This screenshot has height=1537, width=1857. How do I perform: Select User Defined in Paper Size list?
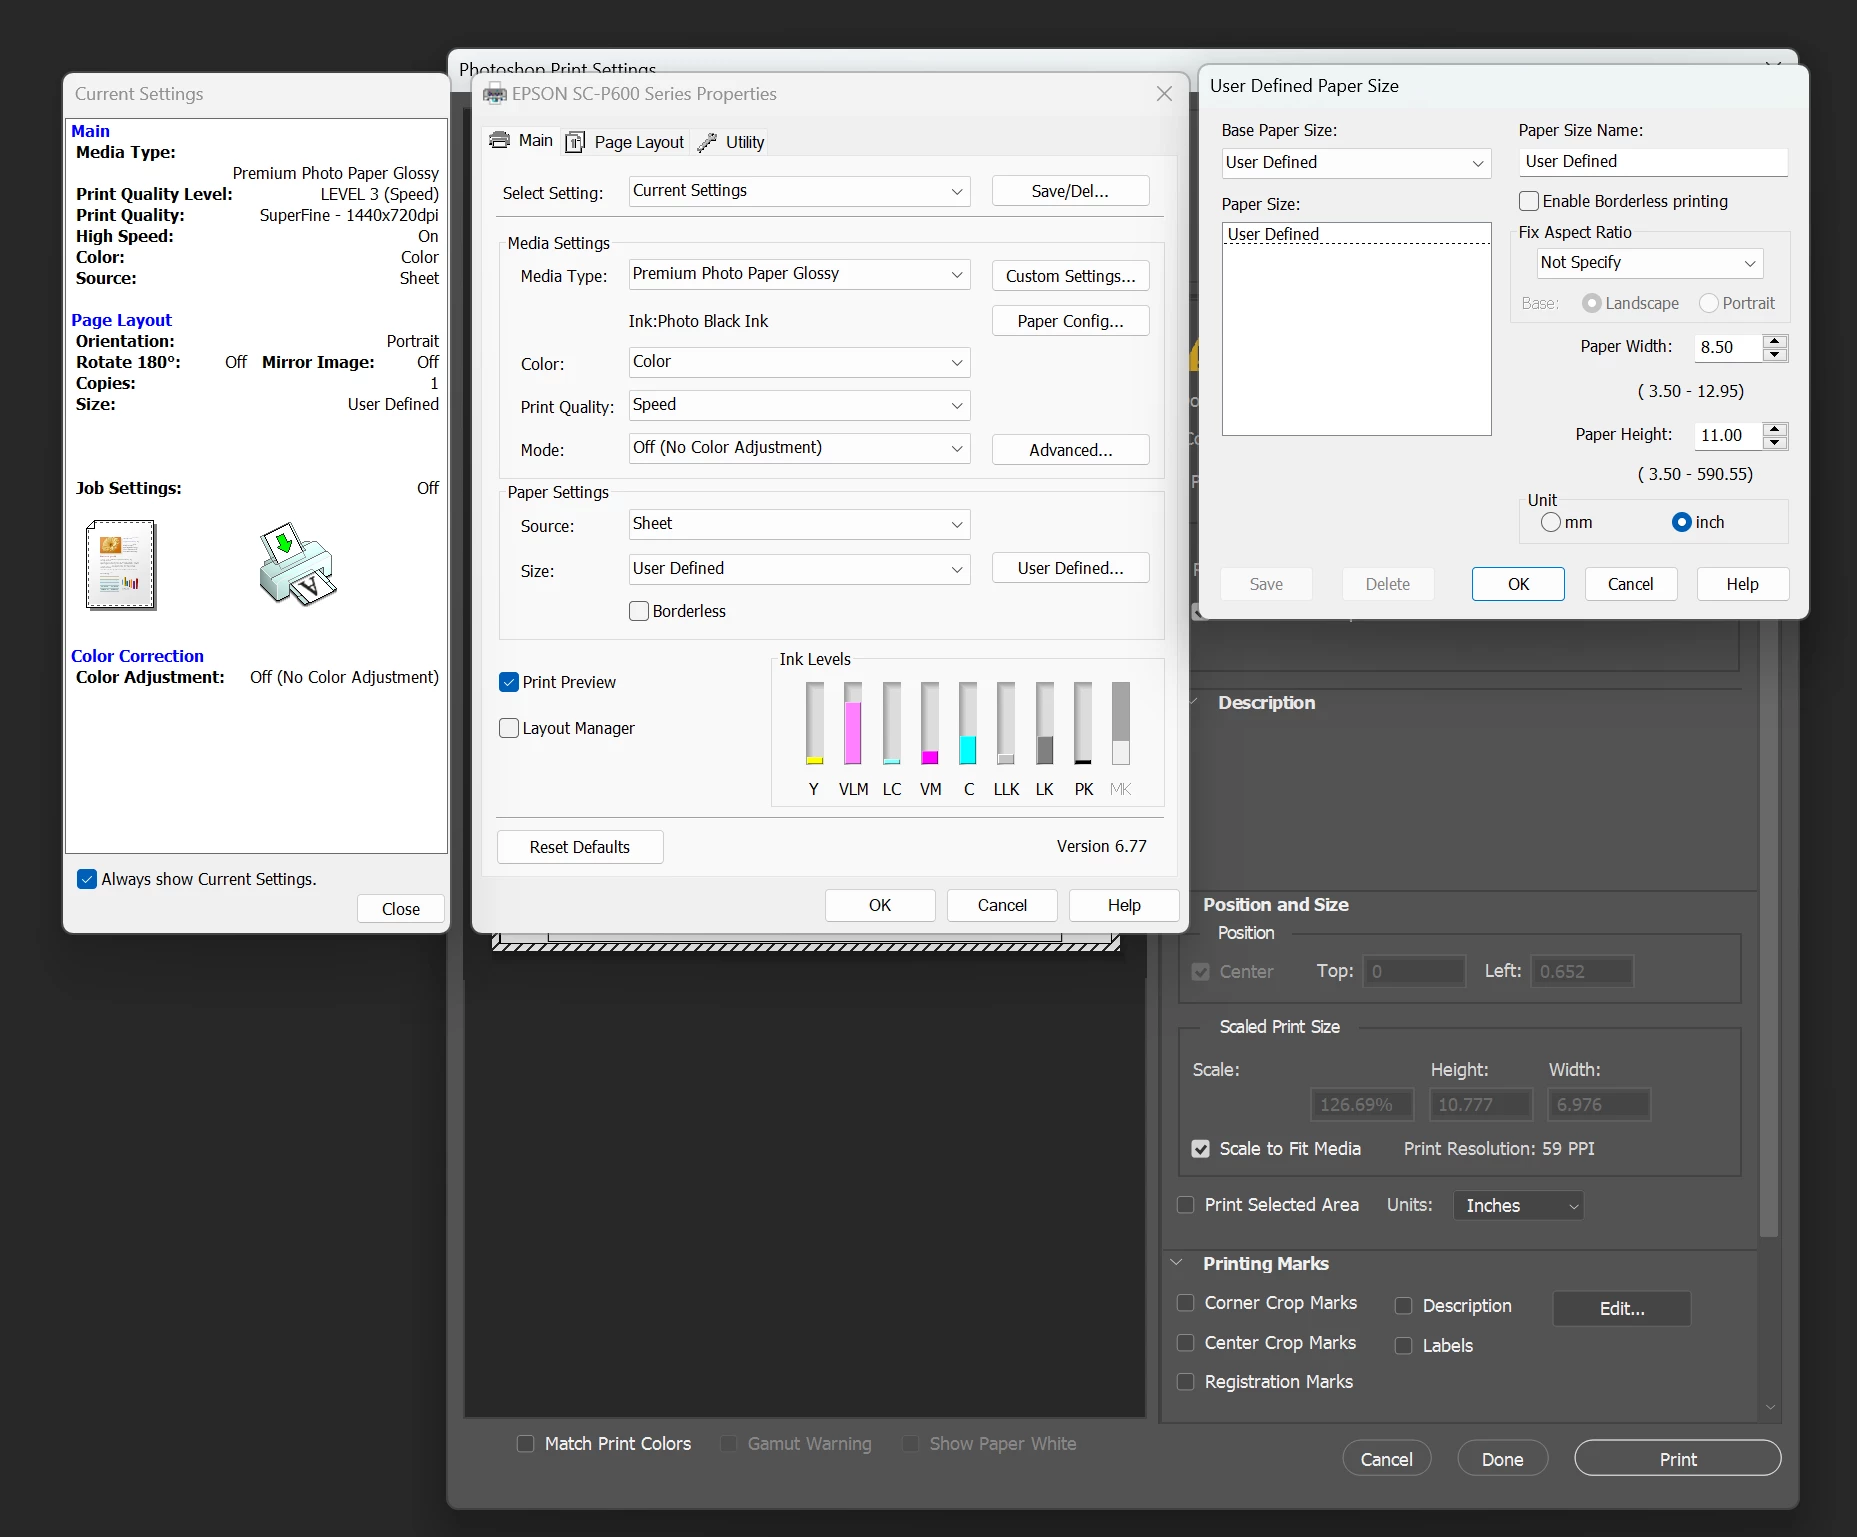pos(1356,234)
